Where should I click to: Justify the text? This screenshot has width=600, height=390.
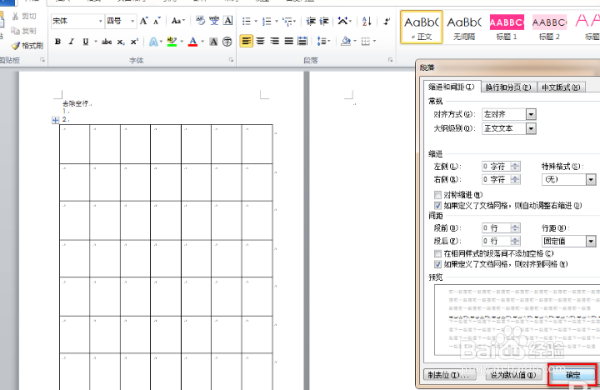(289, 41)
